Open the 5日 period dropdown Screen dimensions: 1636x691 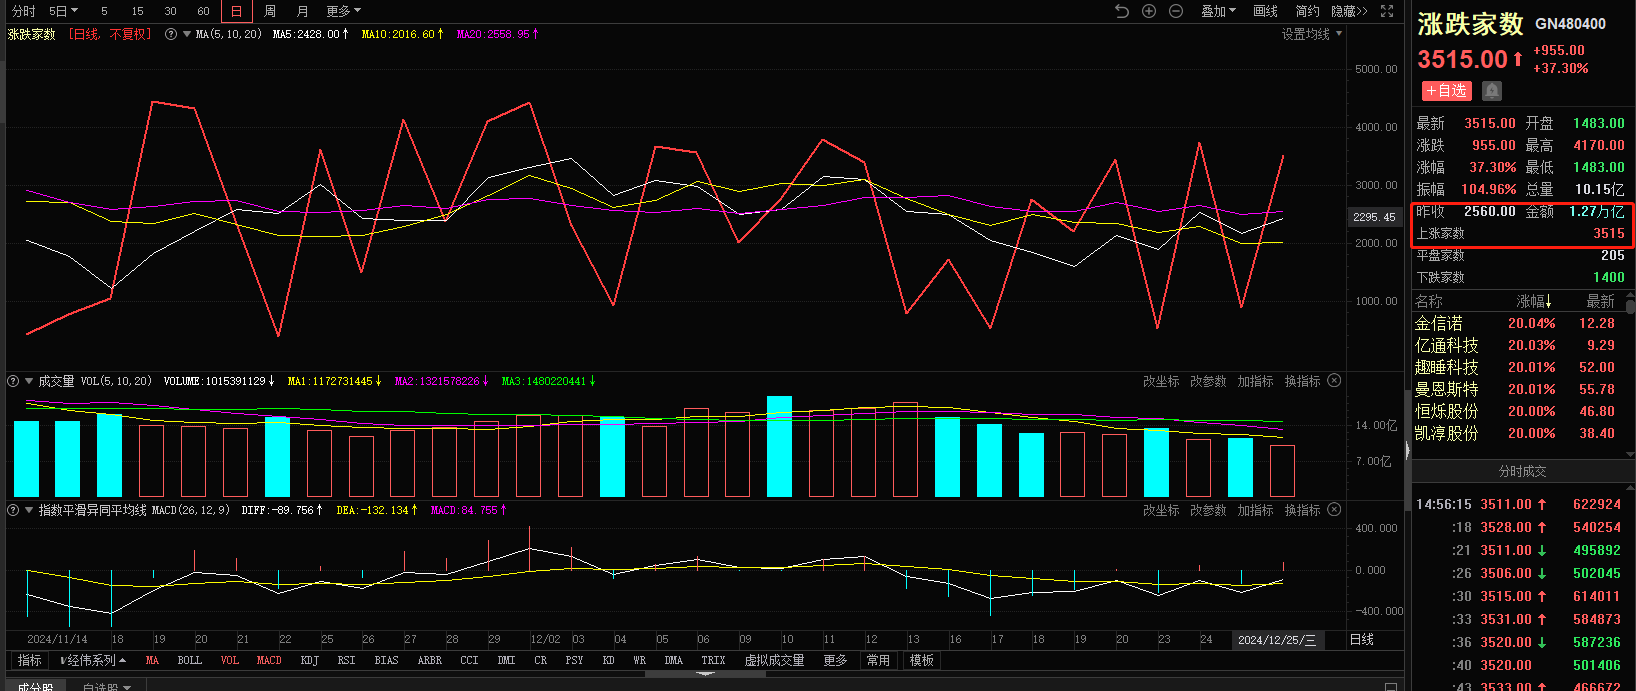[x=64, y=11]
